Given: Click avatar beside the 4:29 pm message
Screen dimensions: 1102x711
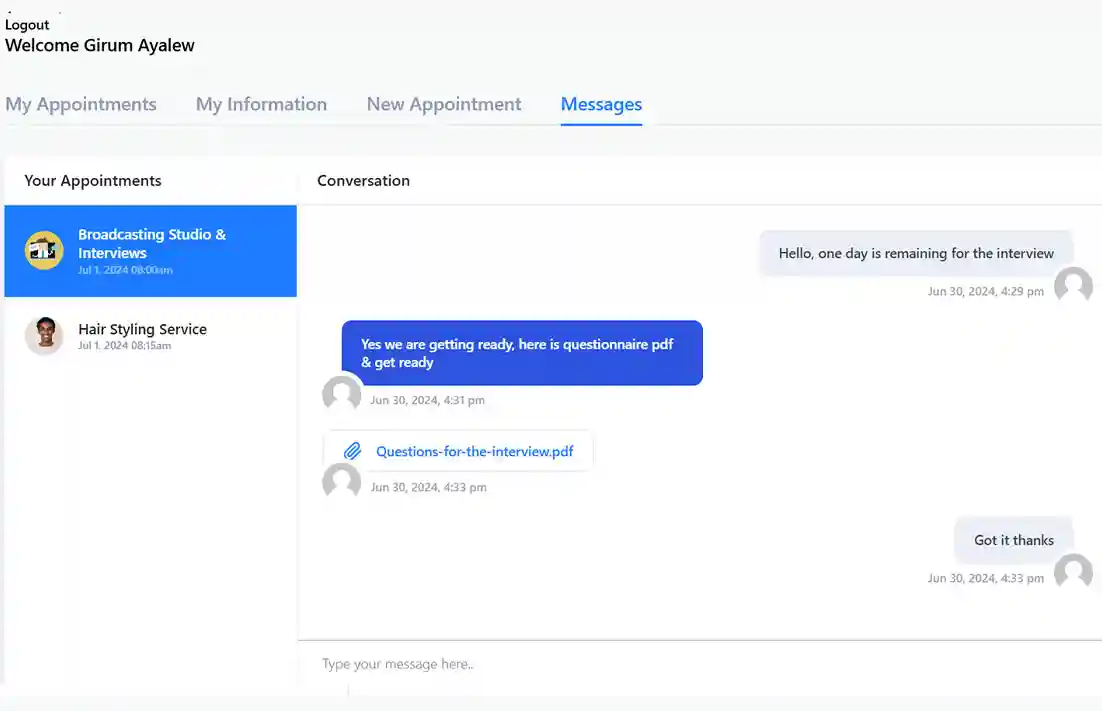Looking at the screenshot, I should [x=1073, y=286].
